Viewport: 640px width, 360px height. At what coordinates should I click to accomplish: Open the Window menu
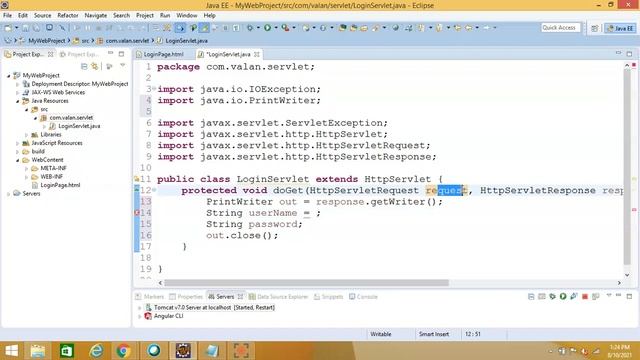pyautogui.click(x=187, y=16)
